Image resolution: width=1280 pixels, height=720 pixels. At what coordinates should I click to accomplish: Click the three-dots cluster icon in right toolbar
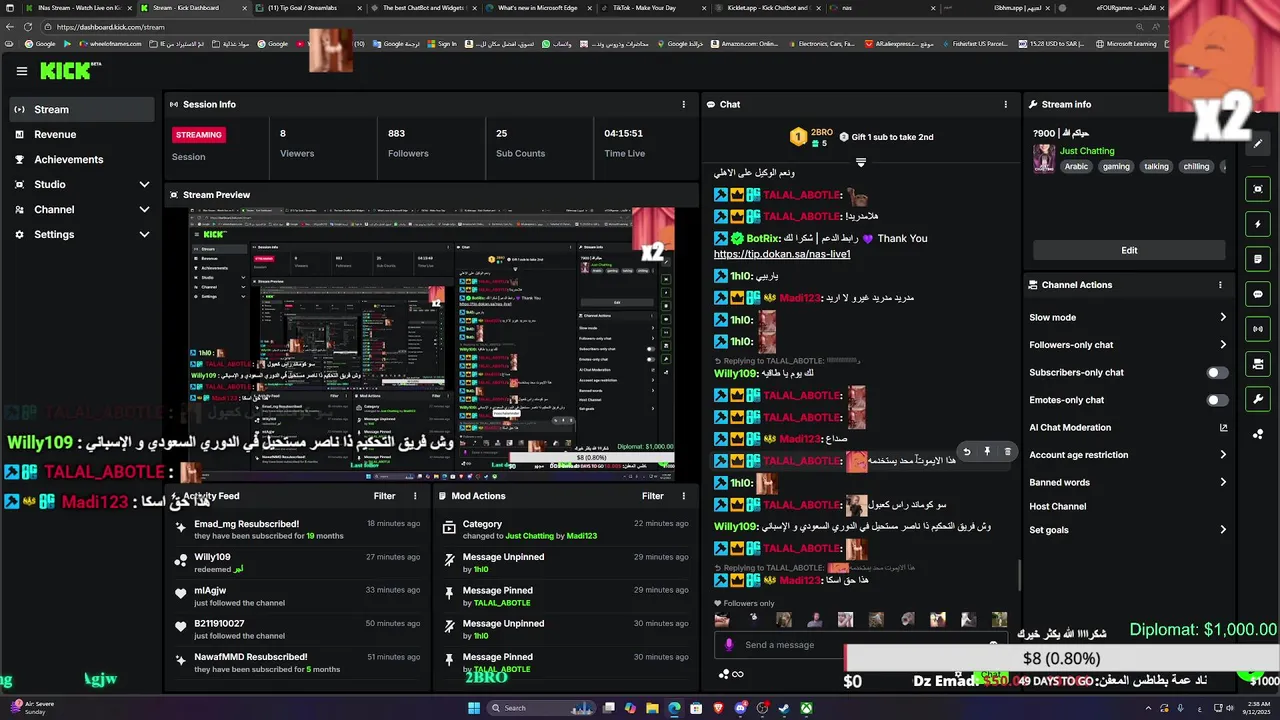[x=1258, y=434]
